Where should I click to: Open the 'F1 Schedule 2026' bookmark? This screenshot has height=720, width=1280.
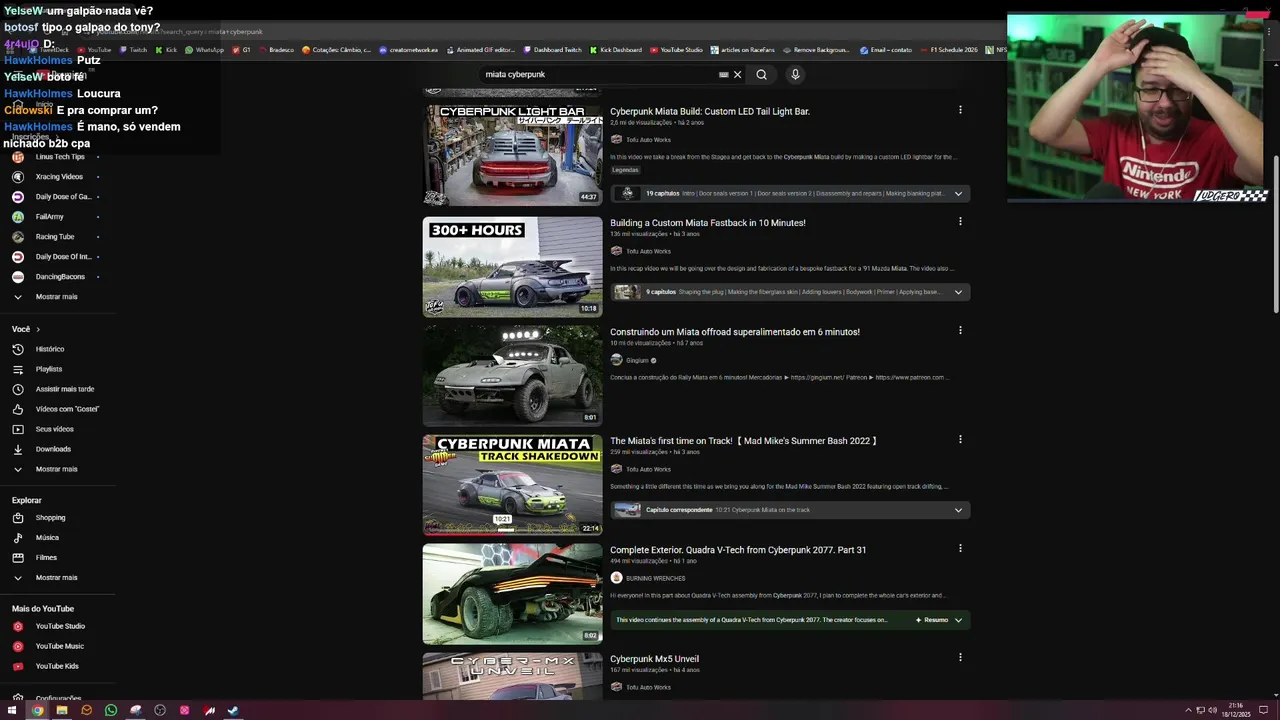tap(949, 49)
